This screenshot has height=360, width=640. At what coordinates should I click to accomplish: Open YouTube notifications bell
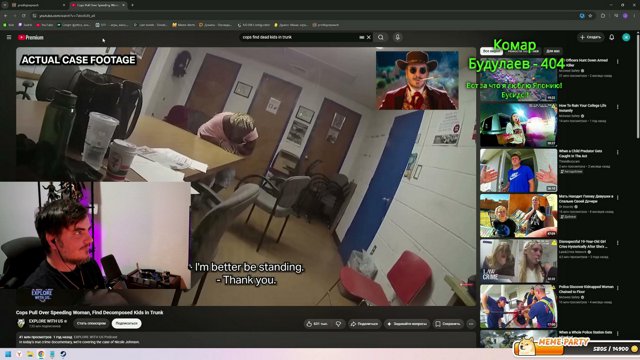point(611,37)
